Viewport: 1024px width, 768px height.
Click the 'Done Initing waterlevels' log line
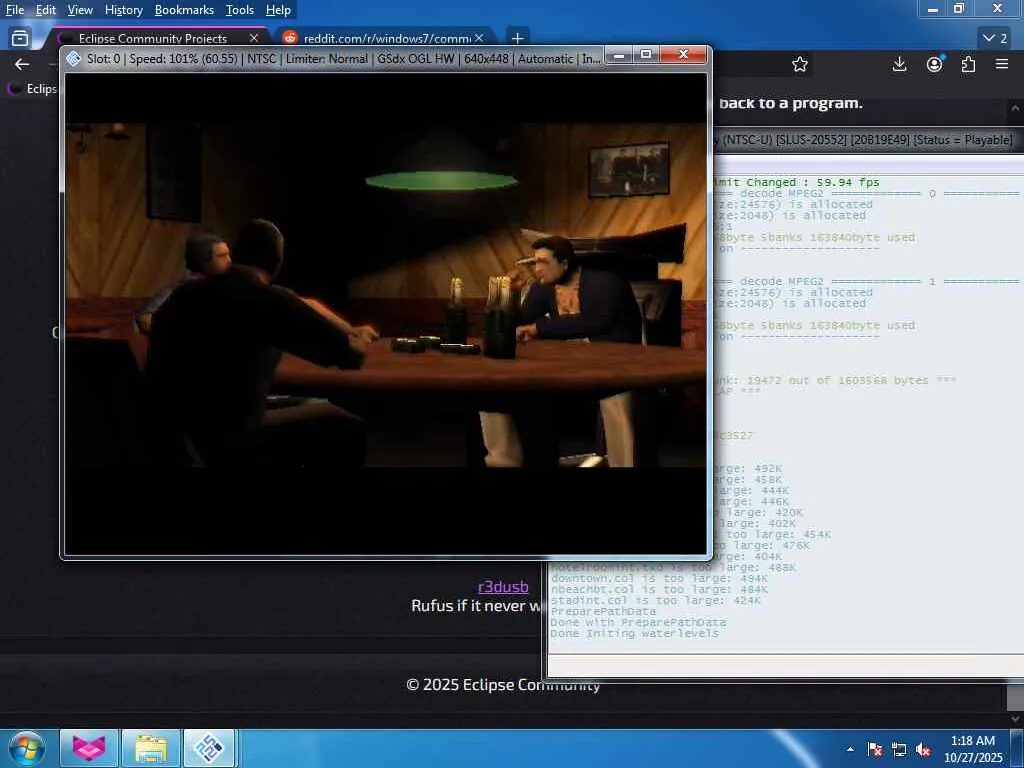pos(633,633)
